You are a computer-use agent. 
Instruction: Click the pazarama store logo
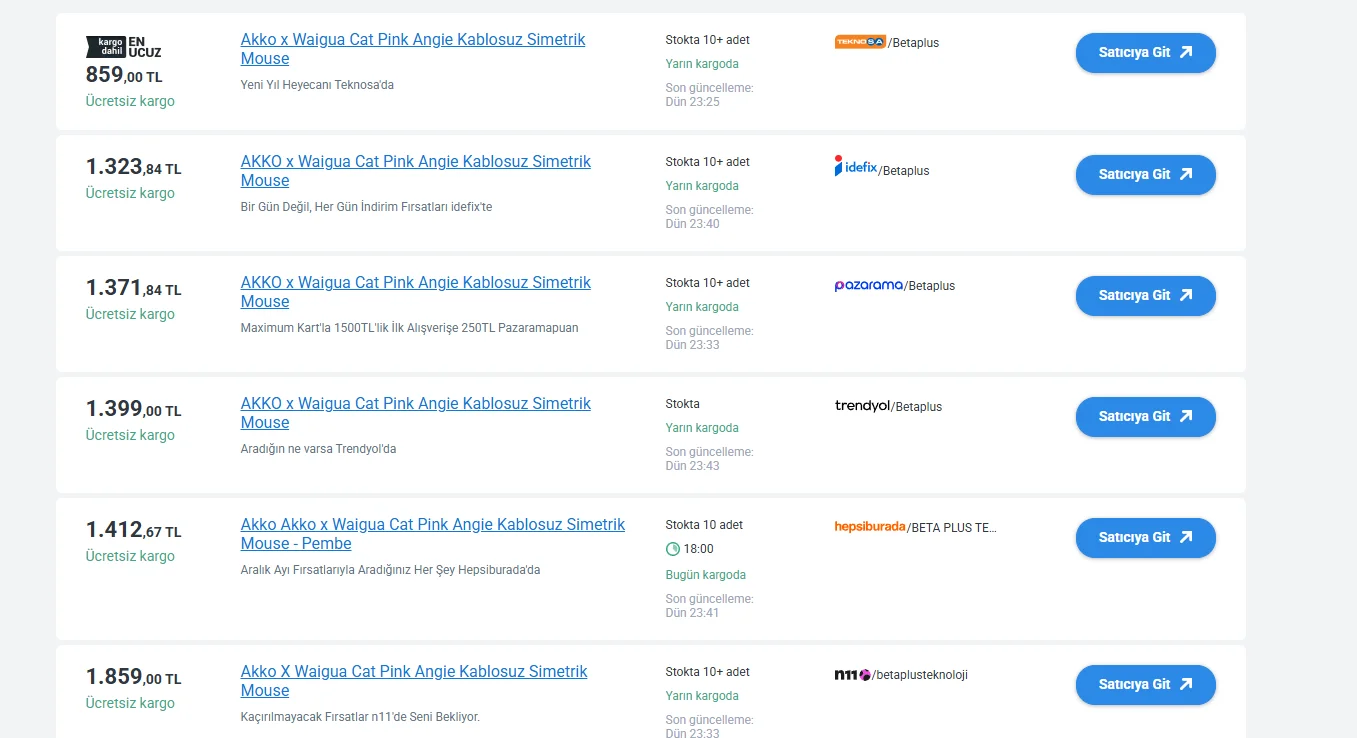click(x=868, y=285)
